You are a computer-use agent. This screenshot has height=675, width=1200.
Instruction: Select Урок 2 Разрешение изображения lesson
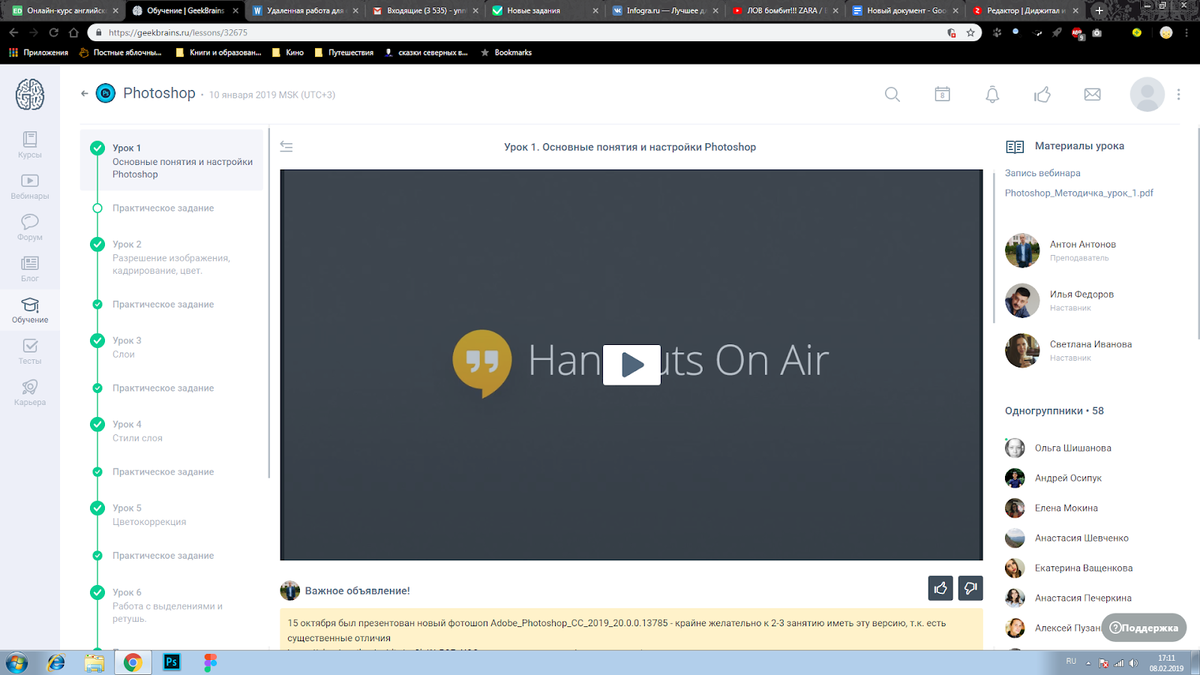click(171, 257)
